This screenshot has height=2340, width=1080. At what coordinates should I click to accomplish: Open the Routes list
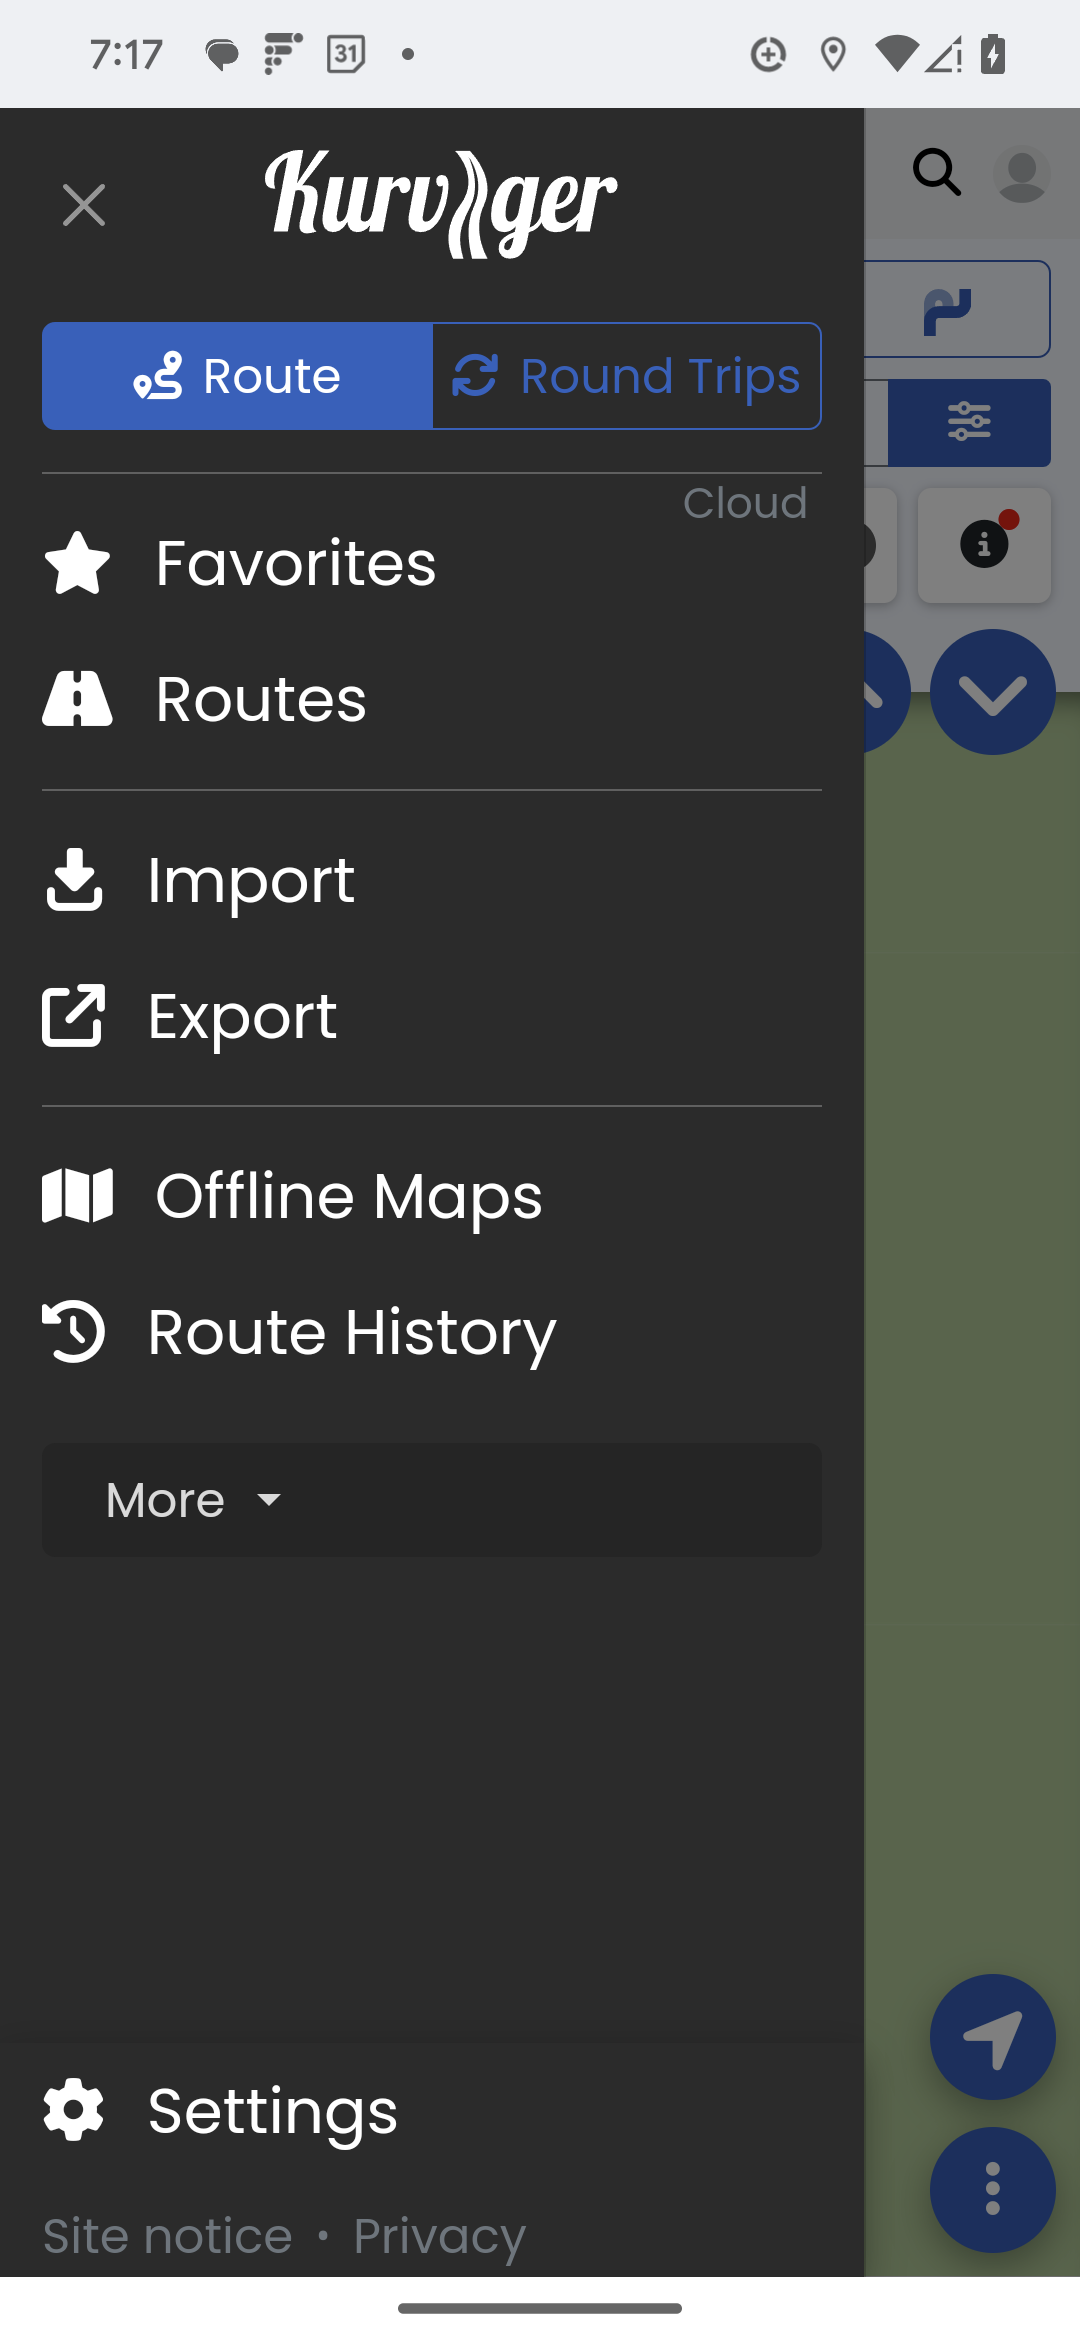coord(261,699)
